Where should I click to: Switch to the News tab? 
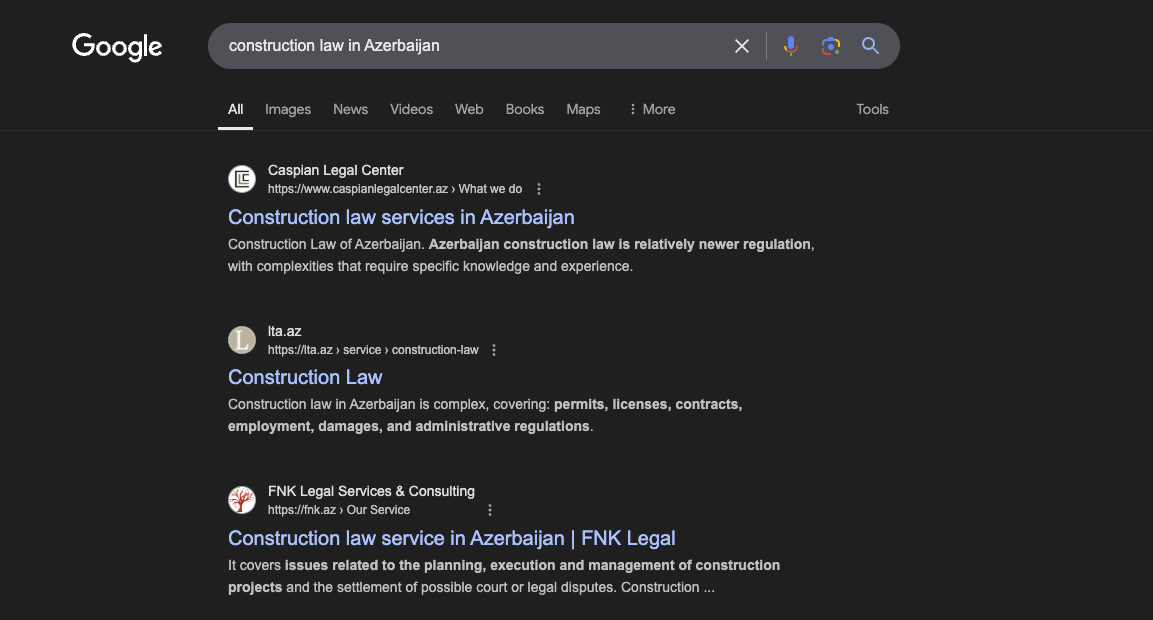(350, 110)
